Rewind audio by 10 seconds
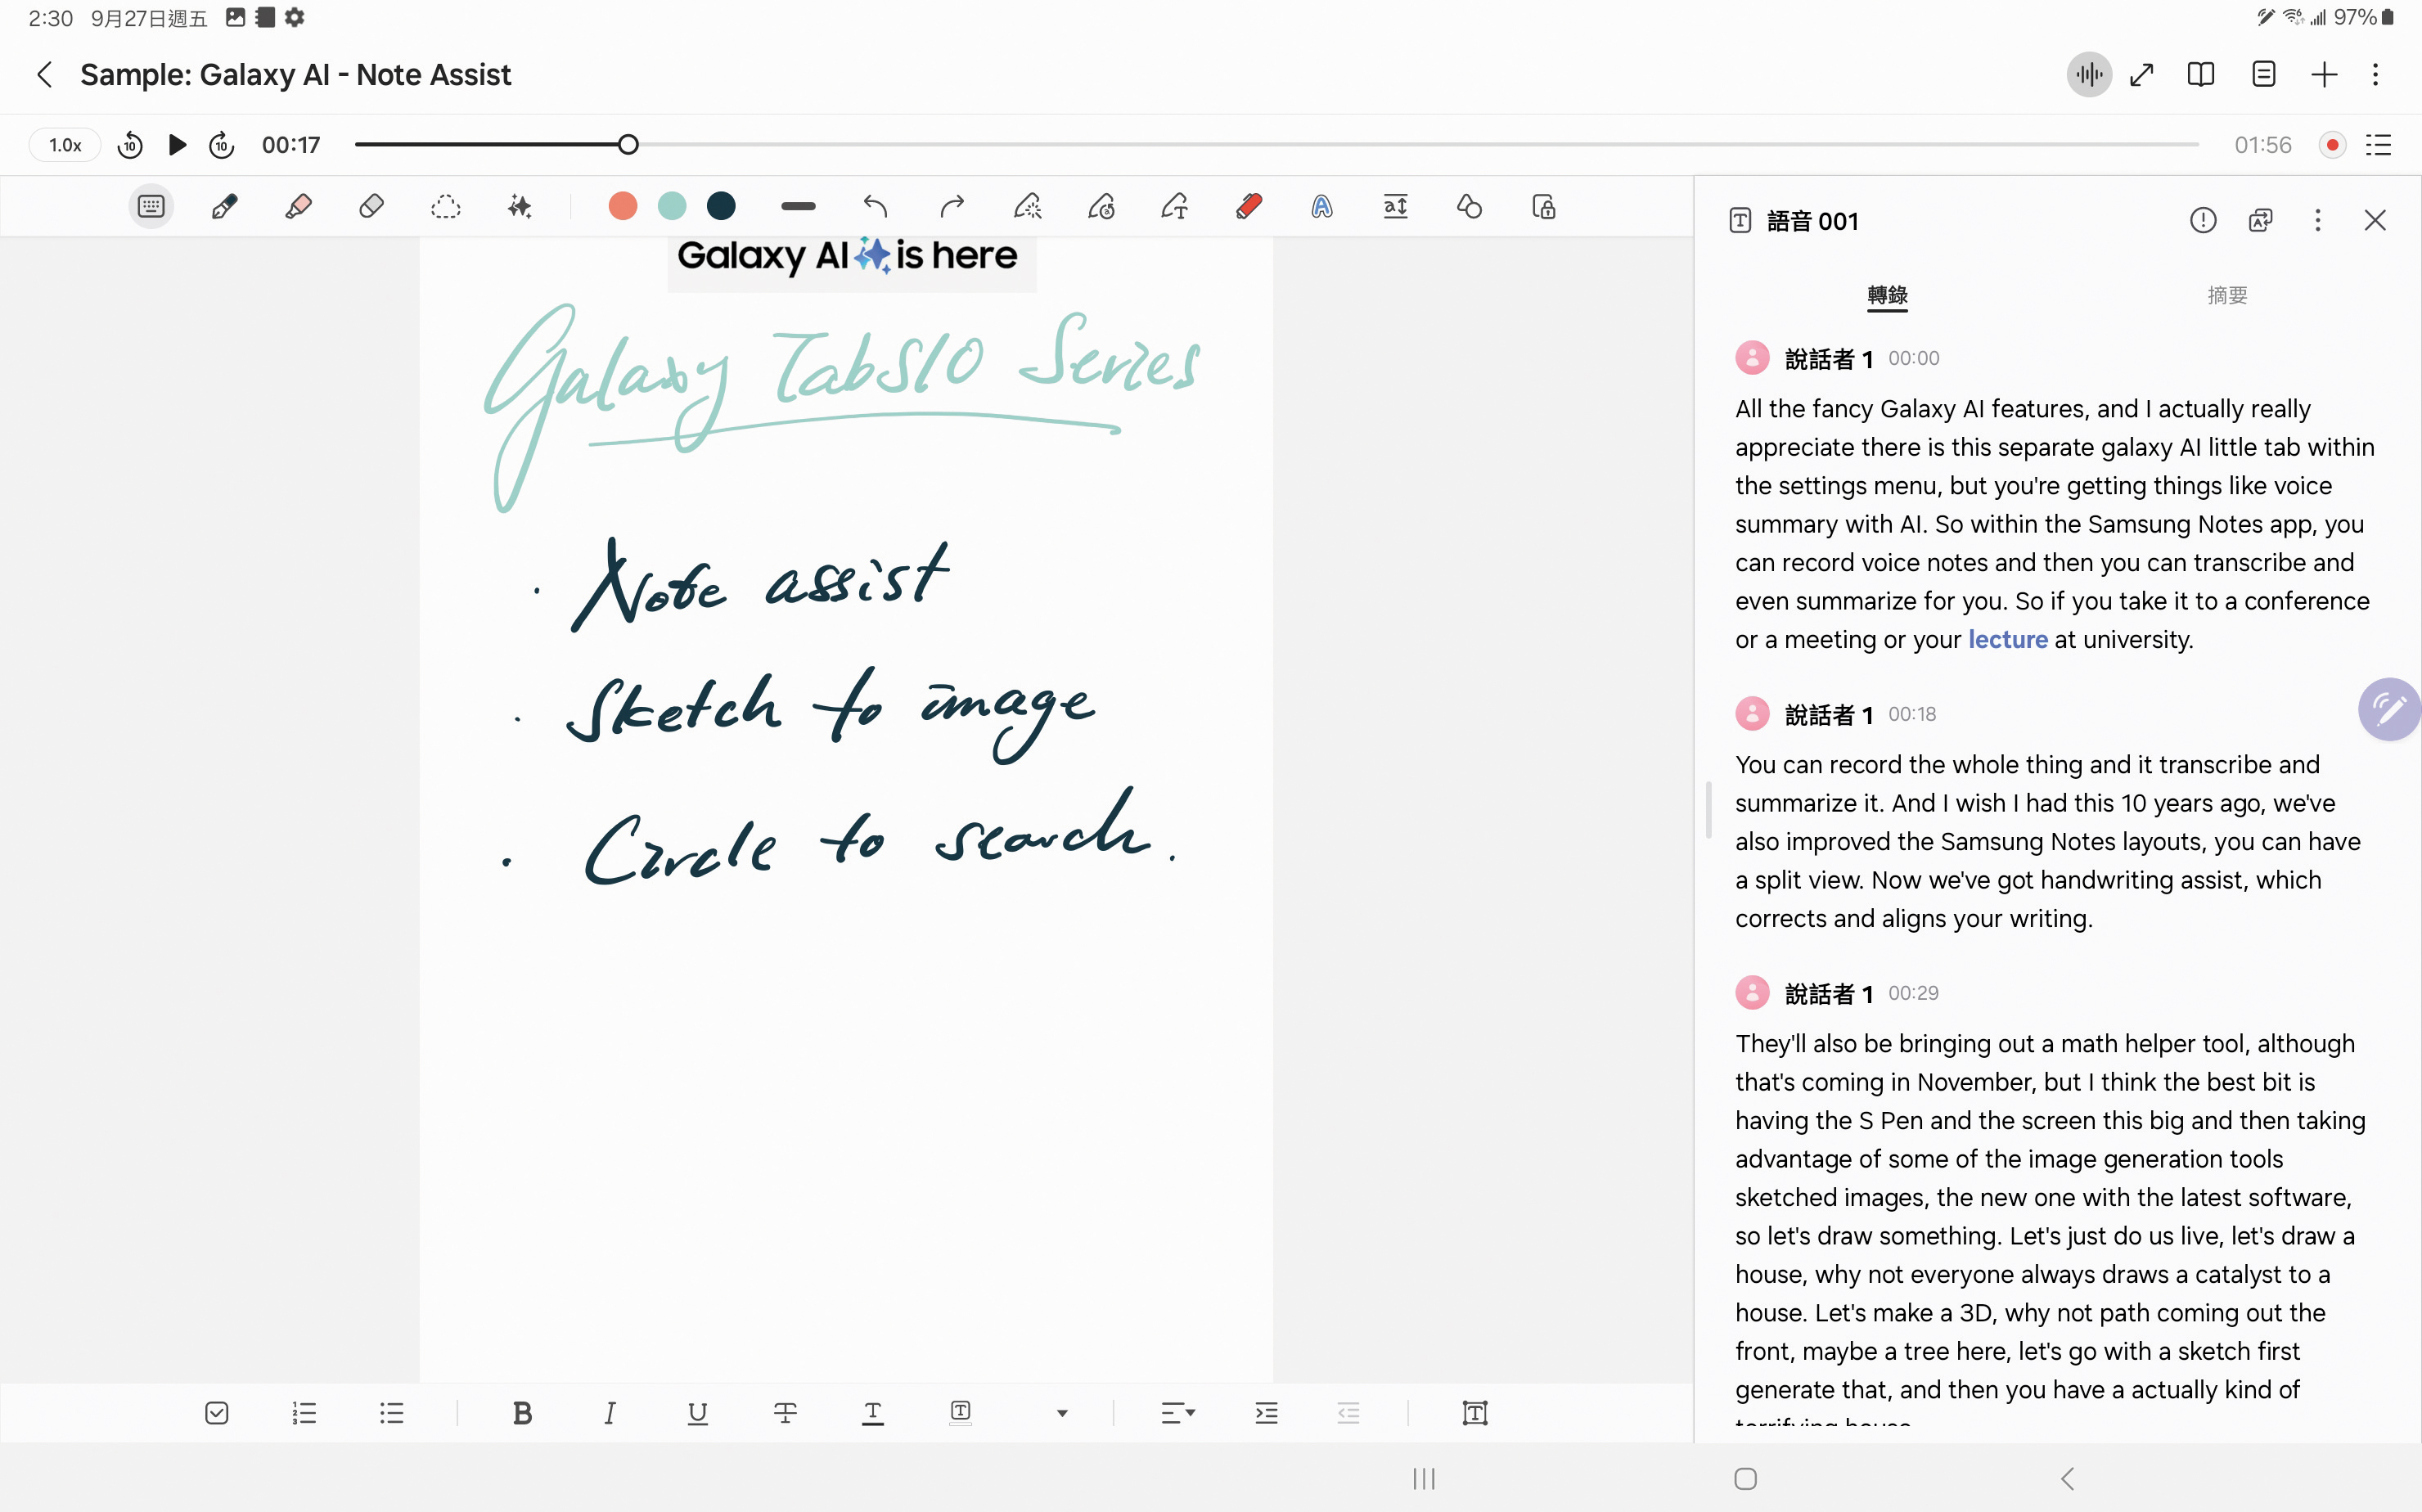The width and height of the screenshot is (2422, 1512). [x=130, y=145]
